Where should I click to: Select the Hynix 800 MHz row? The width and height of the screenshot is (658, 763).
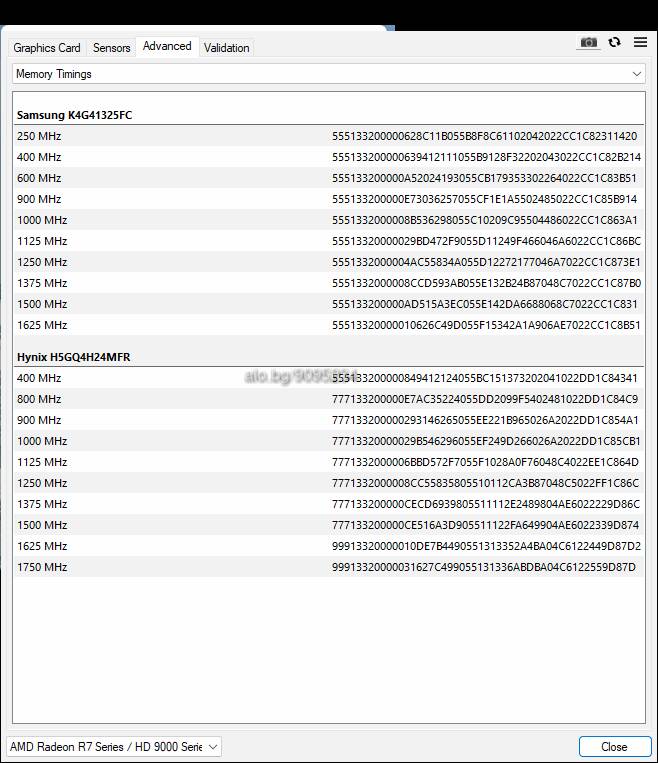point(329,399)
